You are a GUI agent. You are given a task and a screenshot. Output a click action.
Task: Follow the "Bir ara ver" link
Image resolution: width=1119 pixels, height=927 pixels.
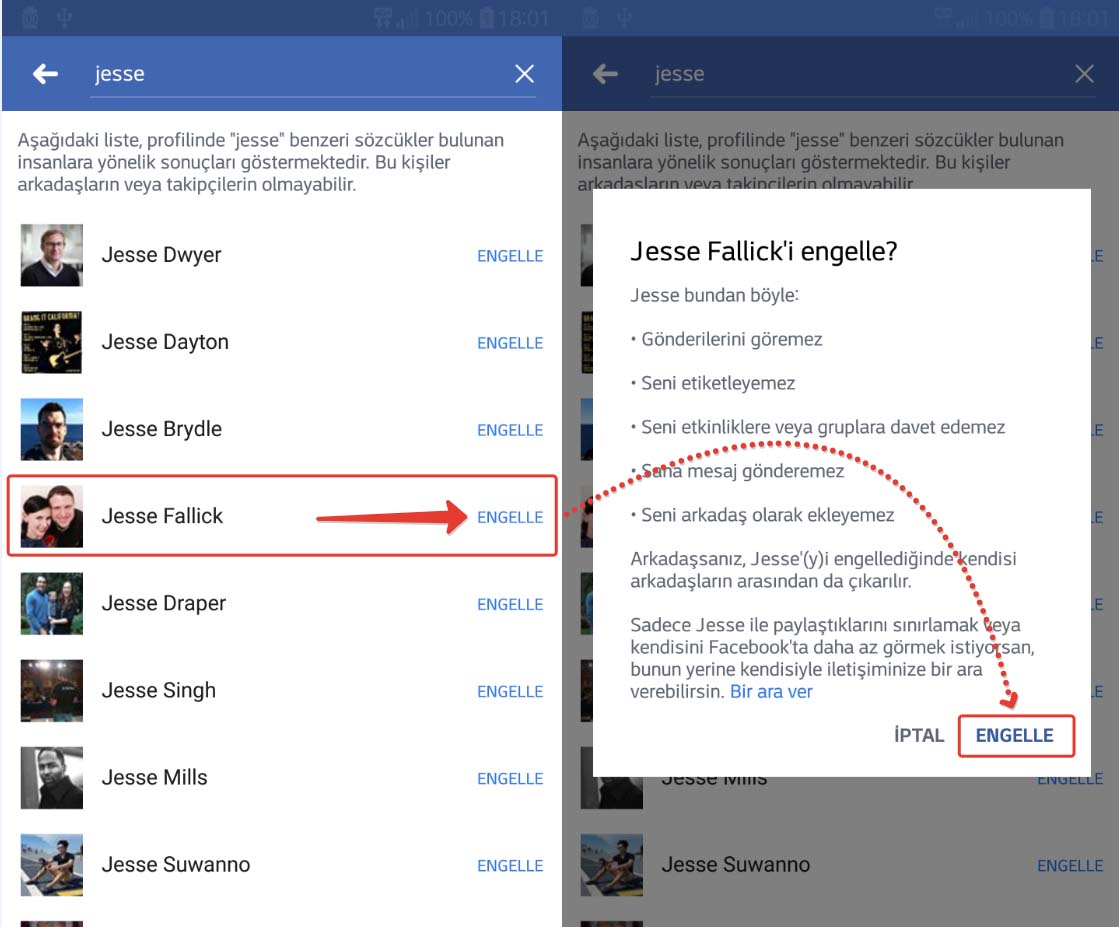point(771,691)
